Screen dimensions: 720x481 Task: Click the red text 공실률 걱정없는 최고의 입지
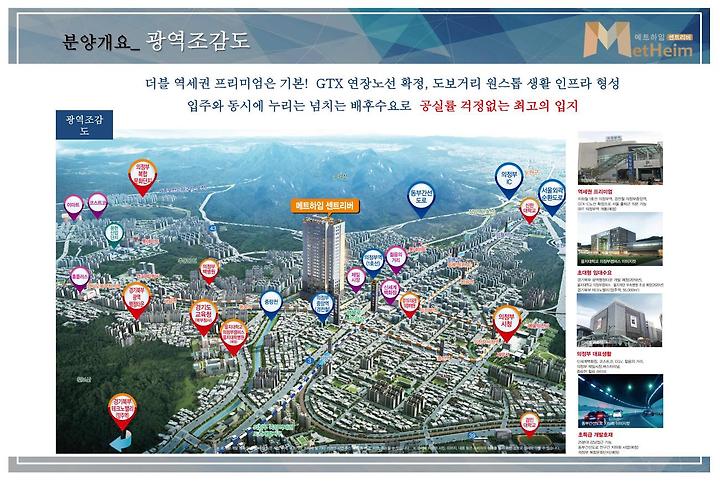[x=499, y=106]
